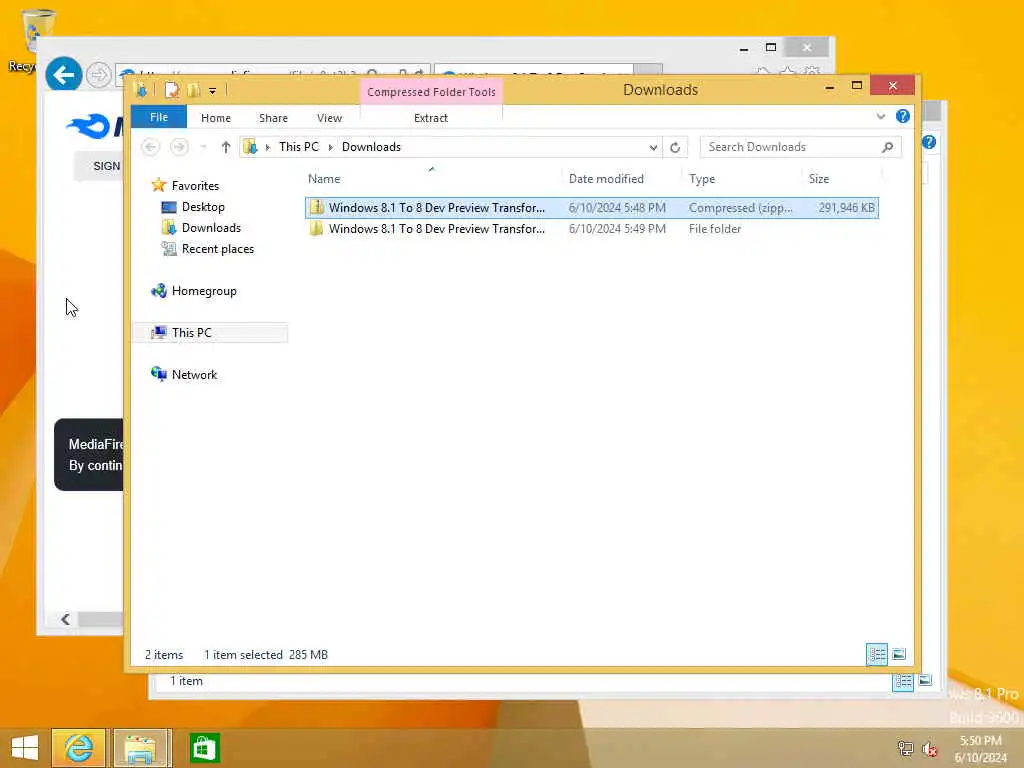1024x768 pixels.
Task: Select This PC in the navigation pane
Action: [191, 333]
